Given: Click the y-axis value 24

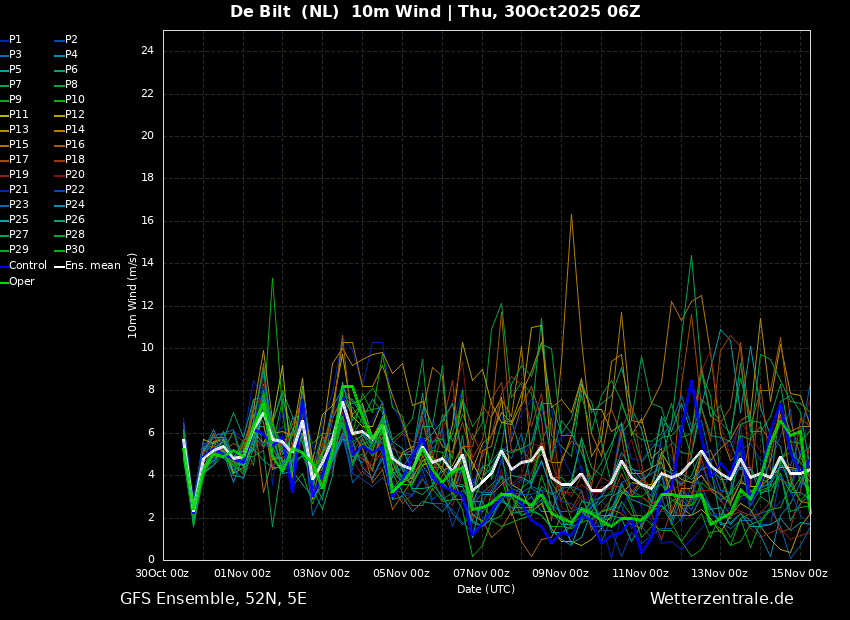Looking at the screenshot, I should click(x=147, y=51).
